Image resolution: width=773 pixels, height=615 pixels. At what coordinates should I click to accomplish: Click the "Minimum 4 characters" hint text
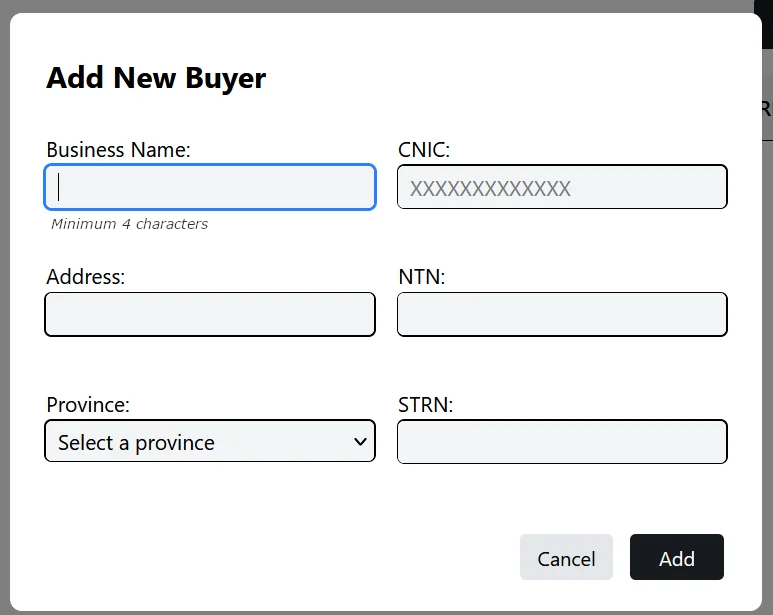coord(129,224)
